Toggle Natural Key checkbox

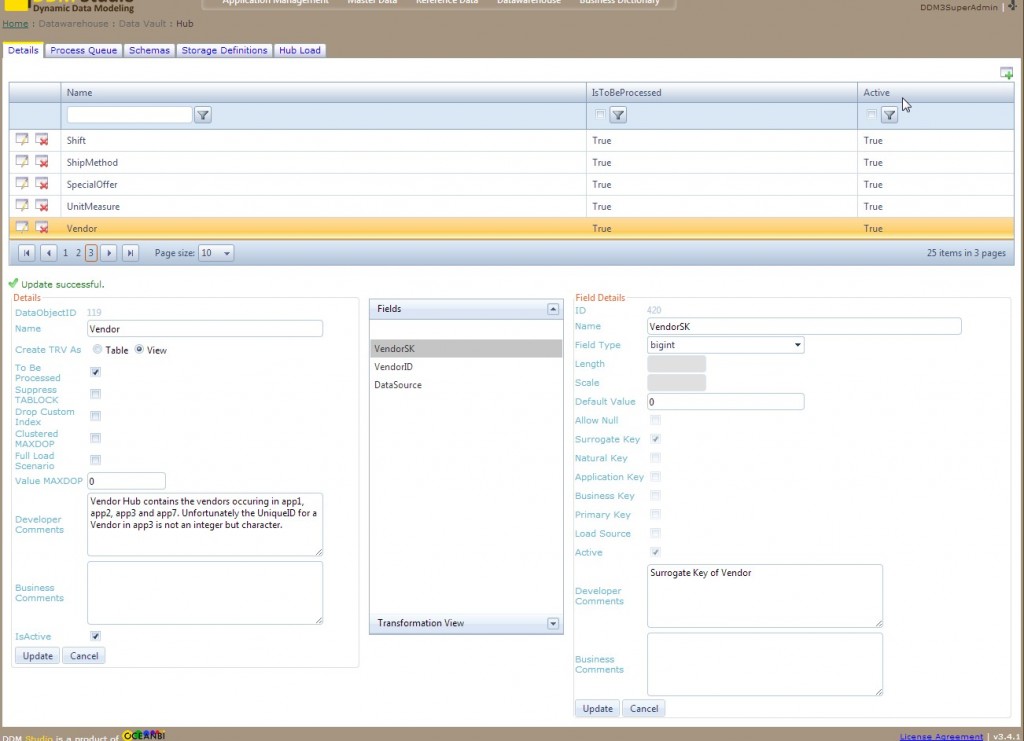655,458
